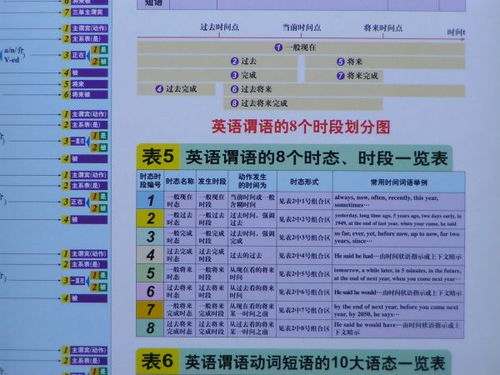Click the cell starting 'tomorrow, a while later'
This screenshot has height=375, width=500.
[399, 274]
